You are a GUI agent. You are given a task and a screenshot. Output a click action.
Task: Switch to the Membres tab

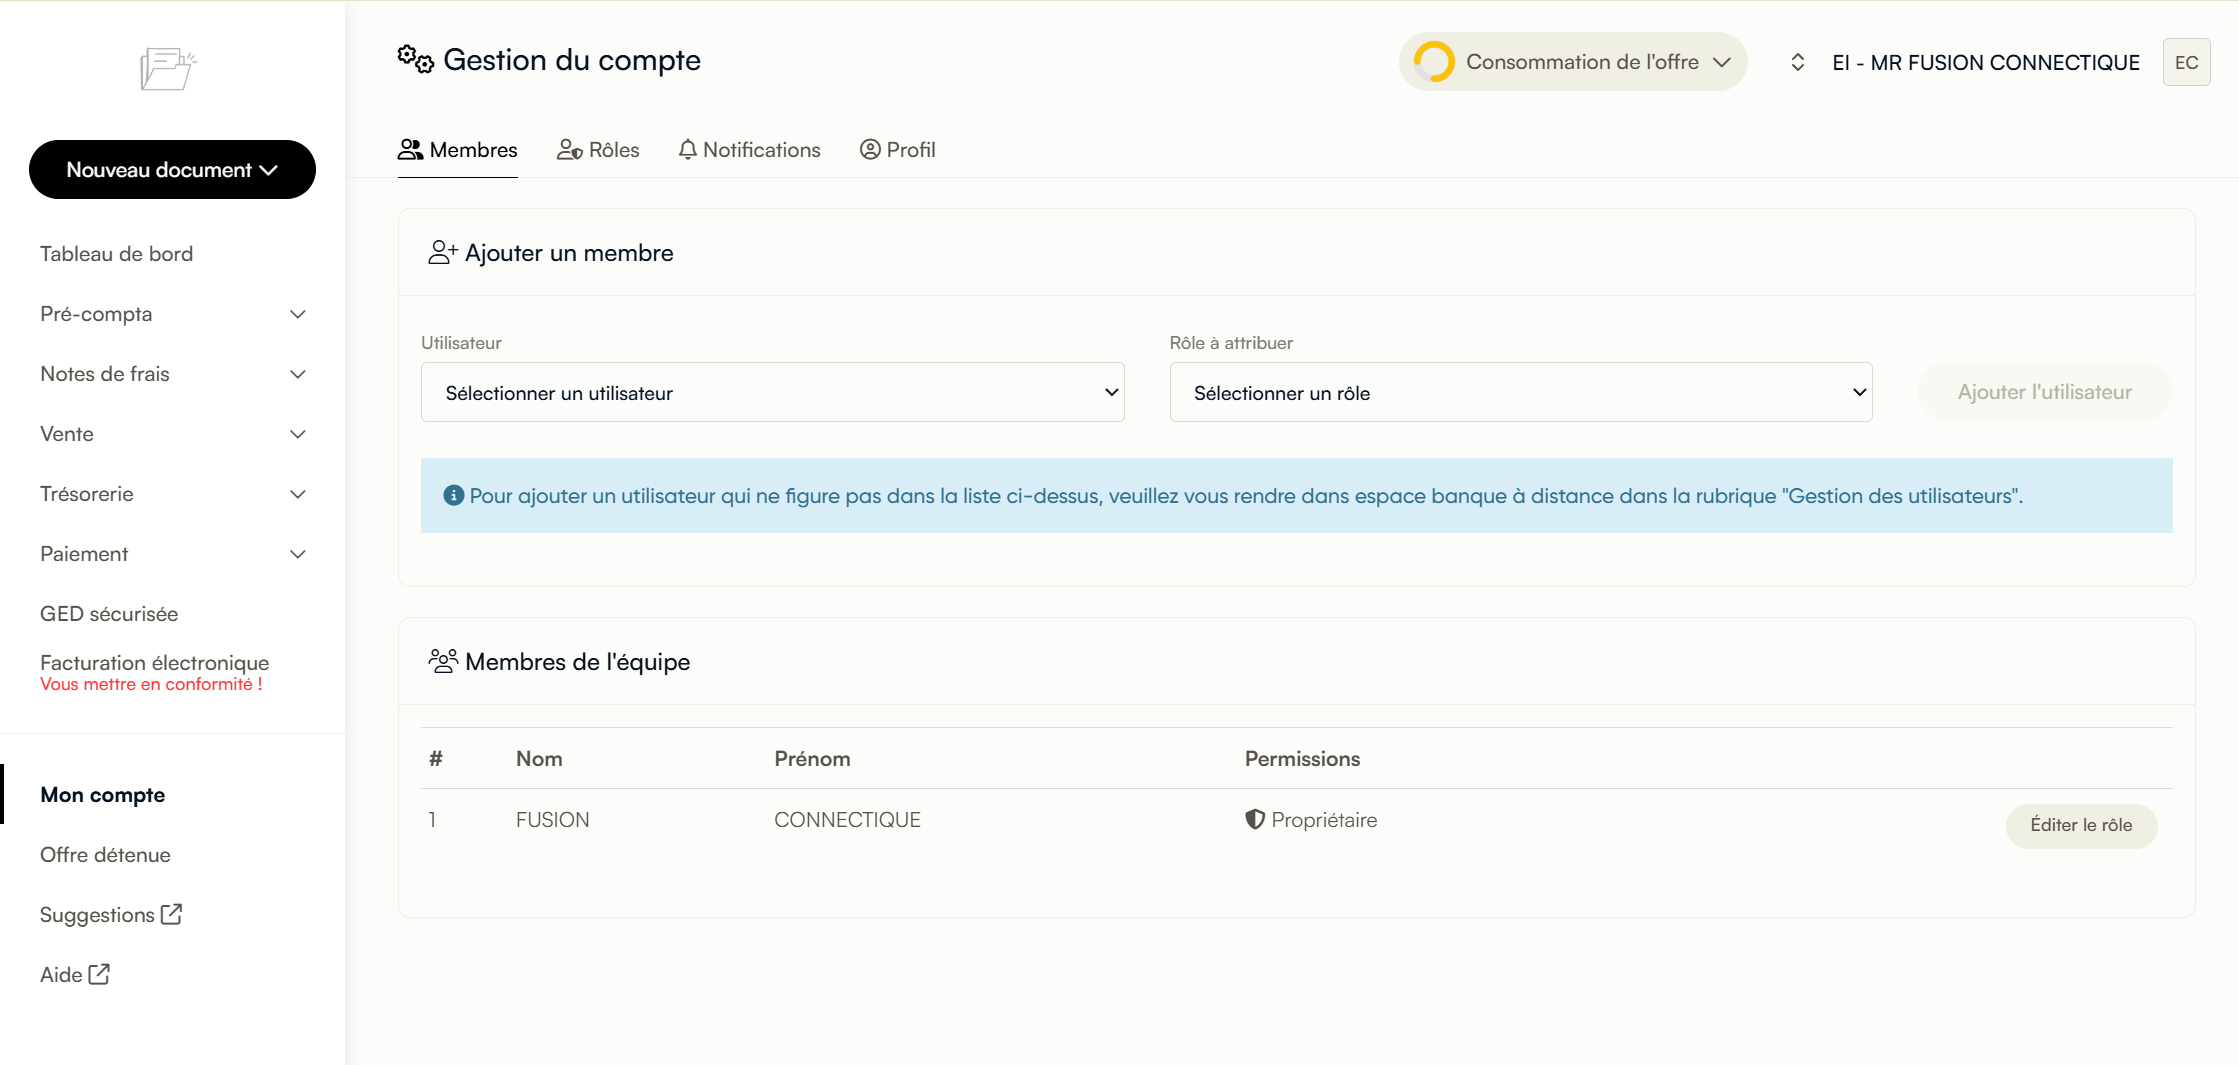[458, 150]
